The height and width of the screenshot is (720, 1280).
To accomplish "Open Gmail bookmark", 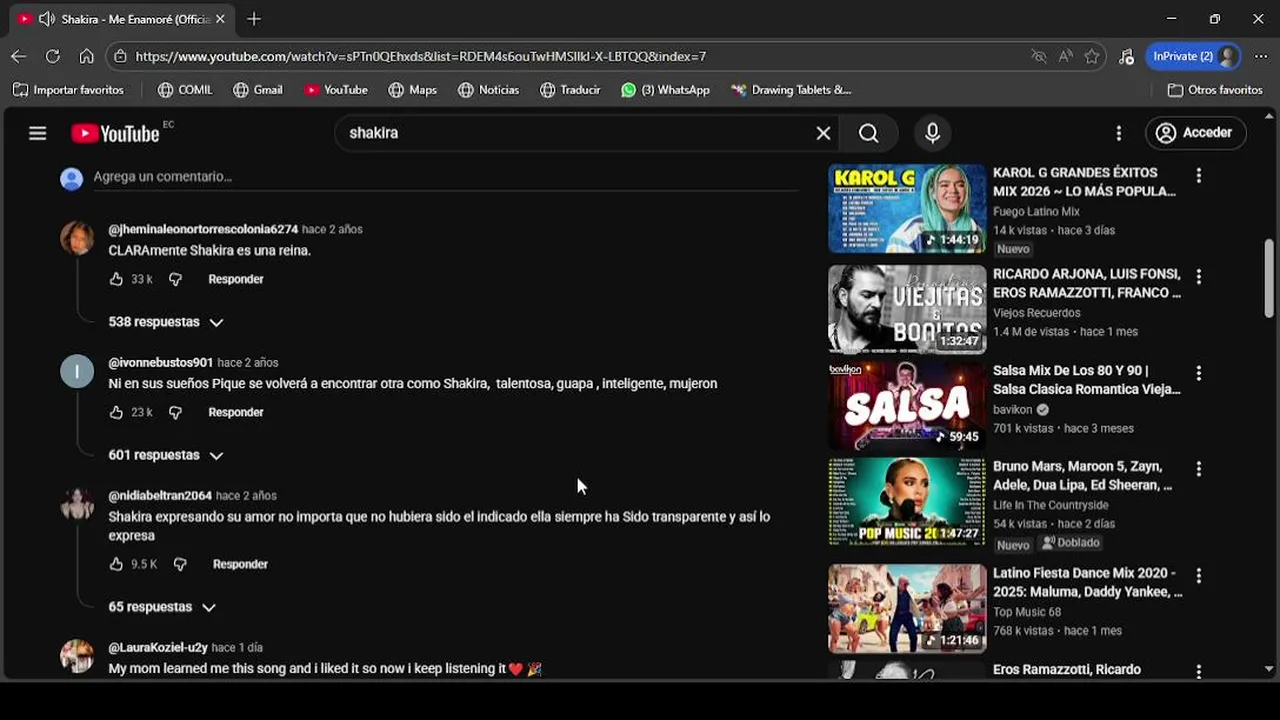I will [x=258, y=90].
